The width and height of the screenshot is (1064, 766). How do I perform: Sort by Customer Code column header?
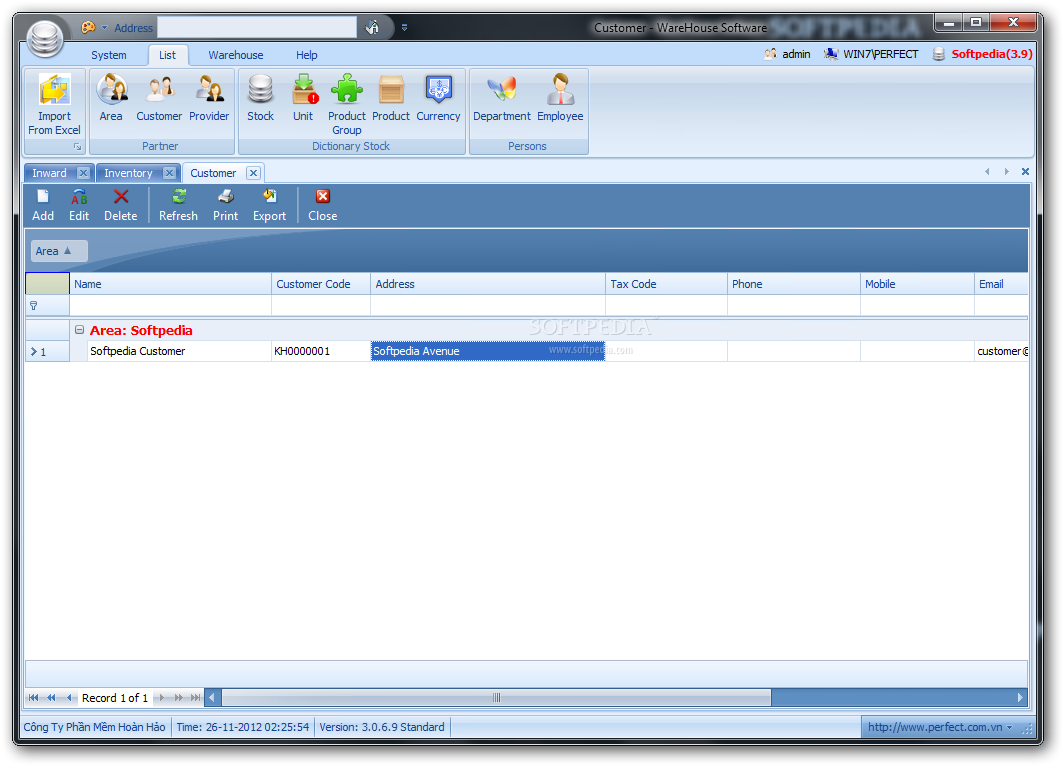pos(321,284)
